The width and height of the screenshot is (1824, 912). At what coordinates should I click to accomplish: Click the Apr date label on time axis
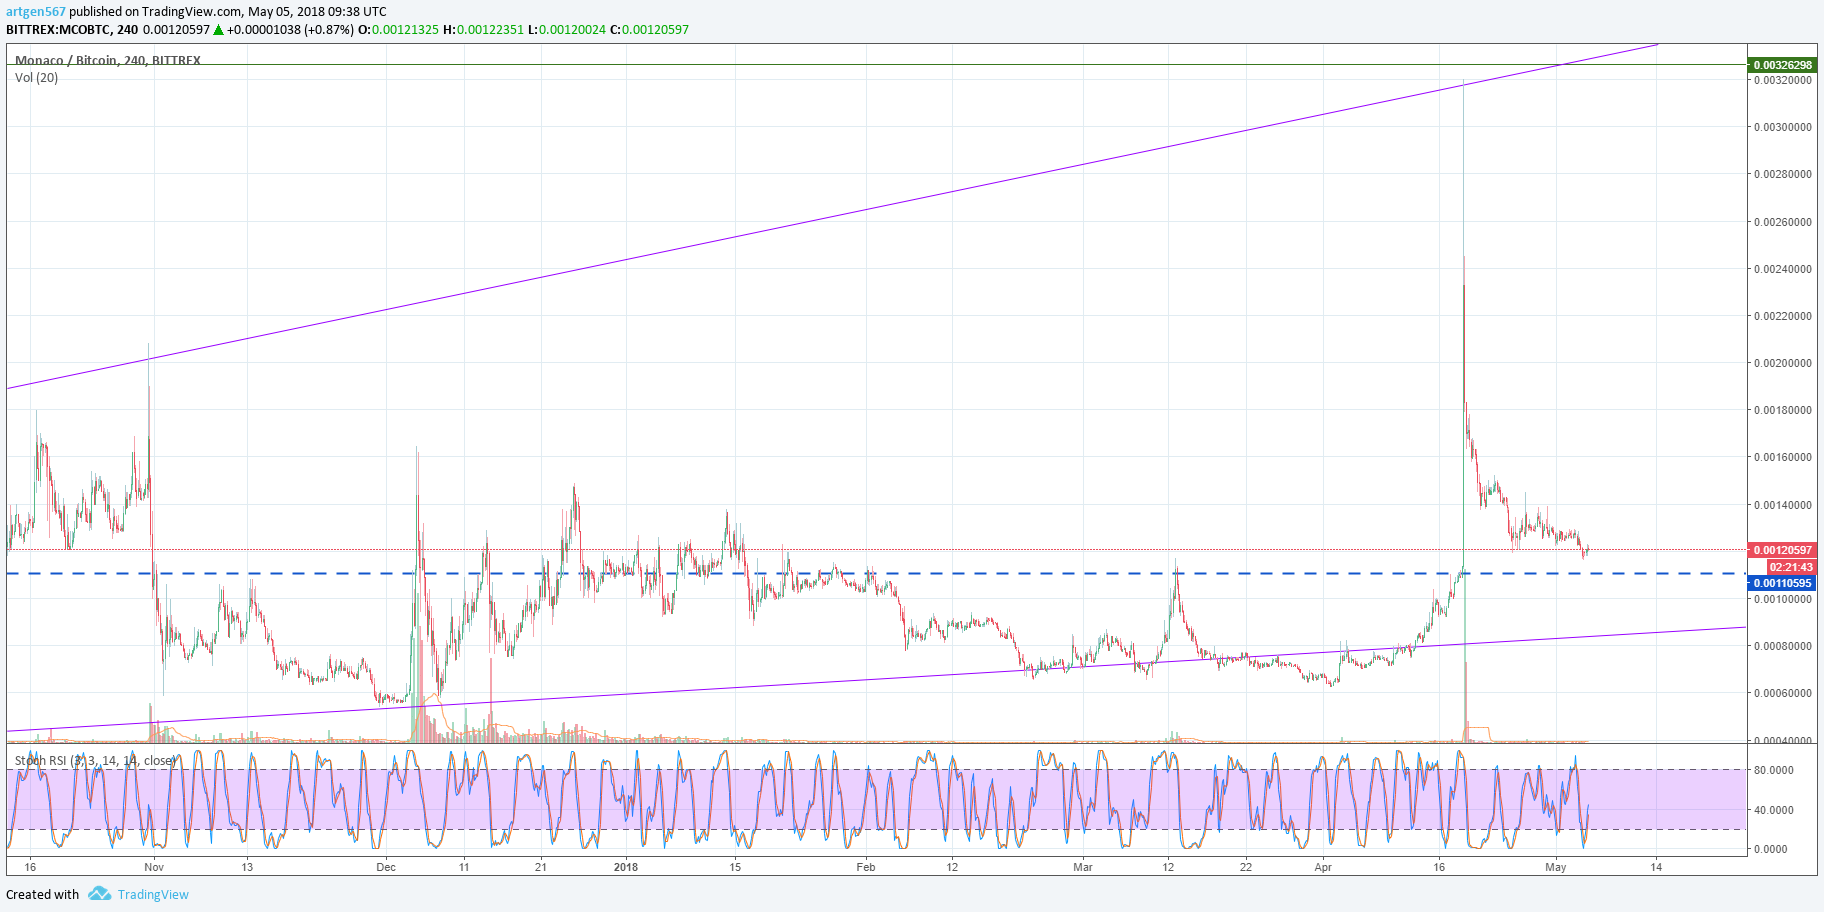tap(1323, 867)
